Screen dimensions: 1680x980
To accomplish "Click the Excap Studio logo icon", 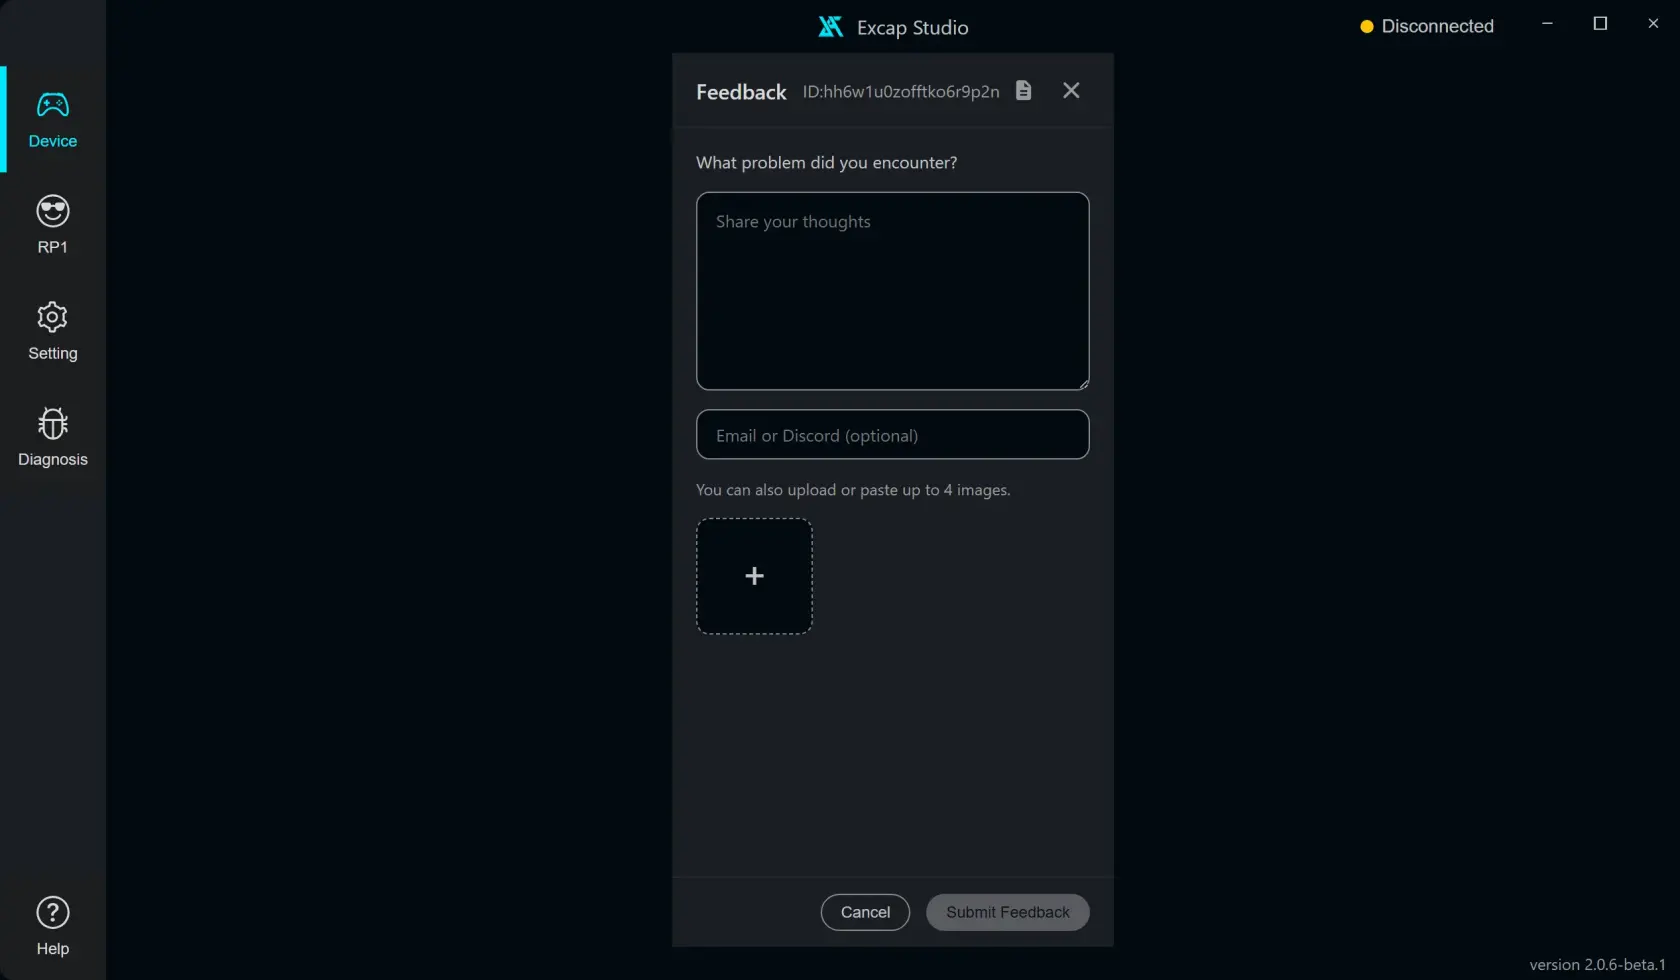I will [831, 27].
